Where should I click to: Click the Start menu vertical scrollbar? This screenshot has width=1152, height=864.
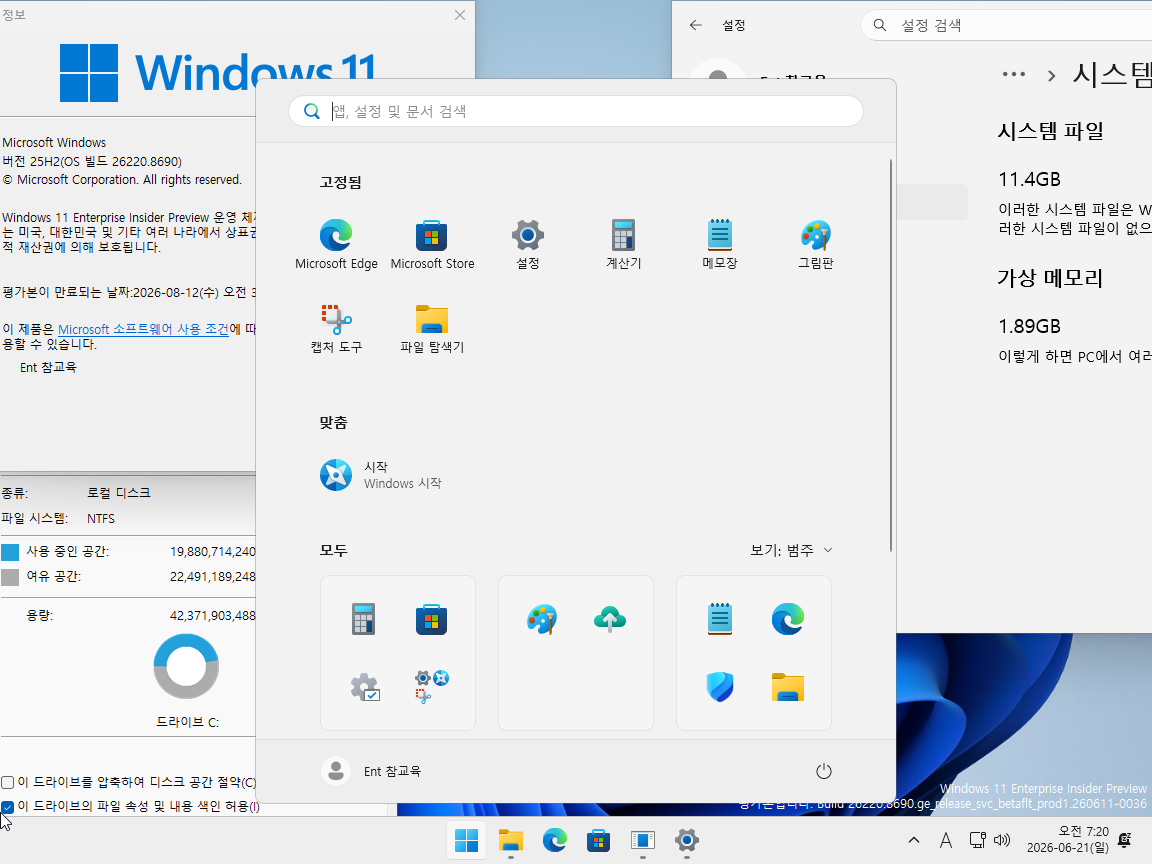(x=890, y=355)
